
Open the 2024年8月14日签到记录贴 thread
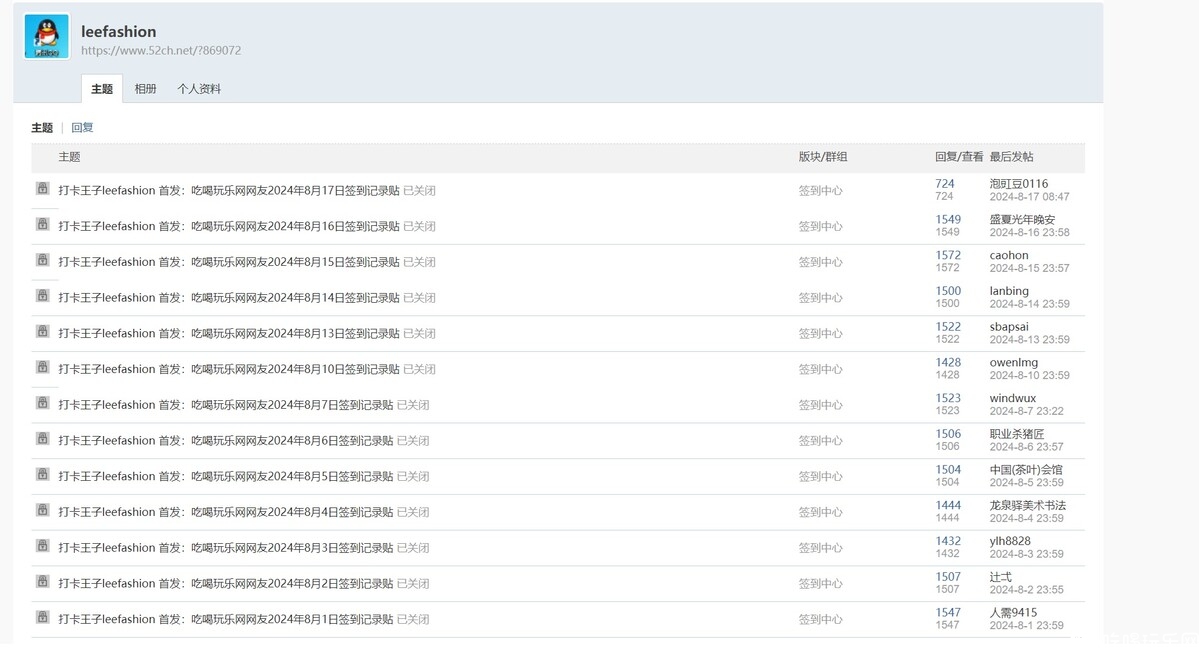coord(229,298)
